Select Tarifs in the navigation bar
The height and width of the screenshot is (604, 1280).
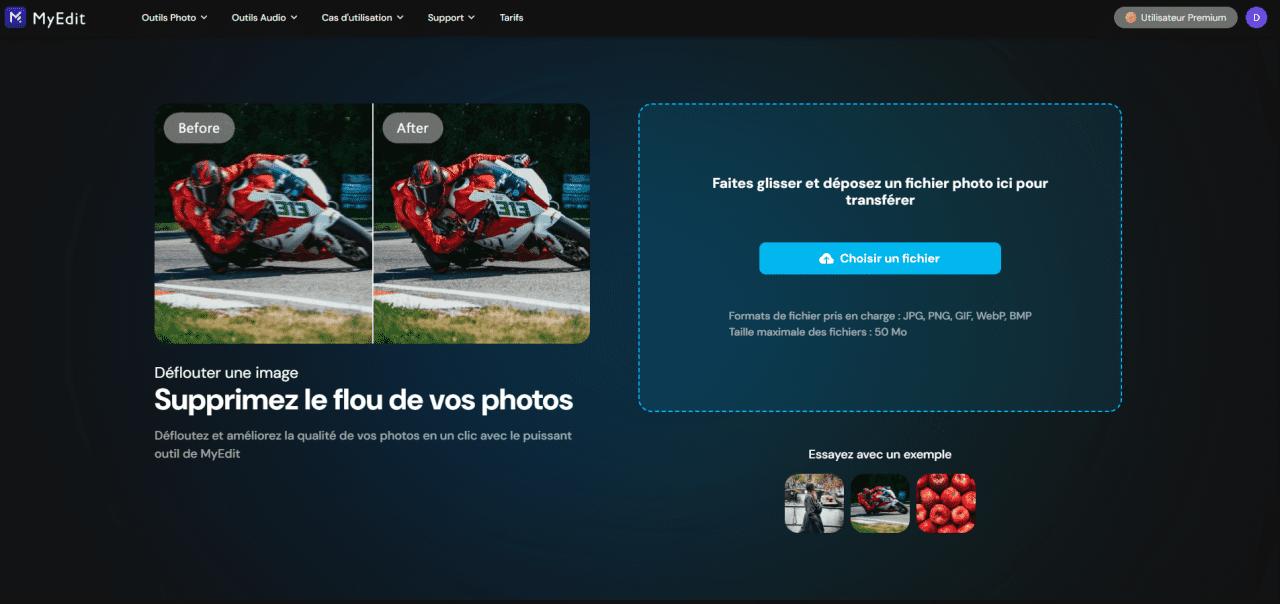pyautogui.click(x=511, y=17)
